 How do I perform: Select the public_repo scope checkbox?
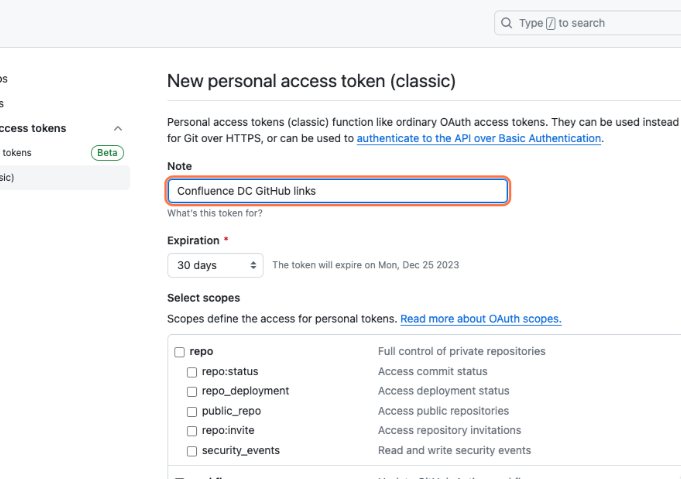coord(192,411)
